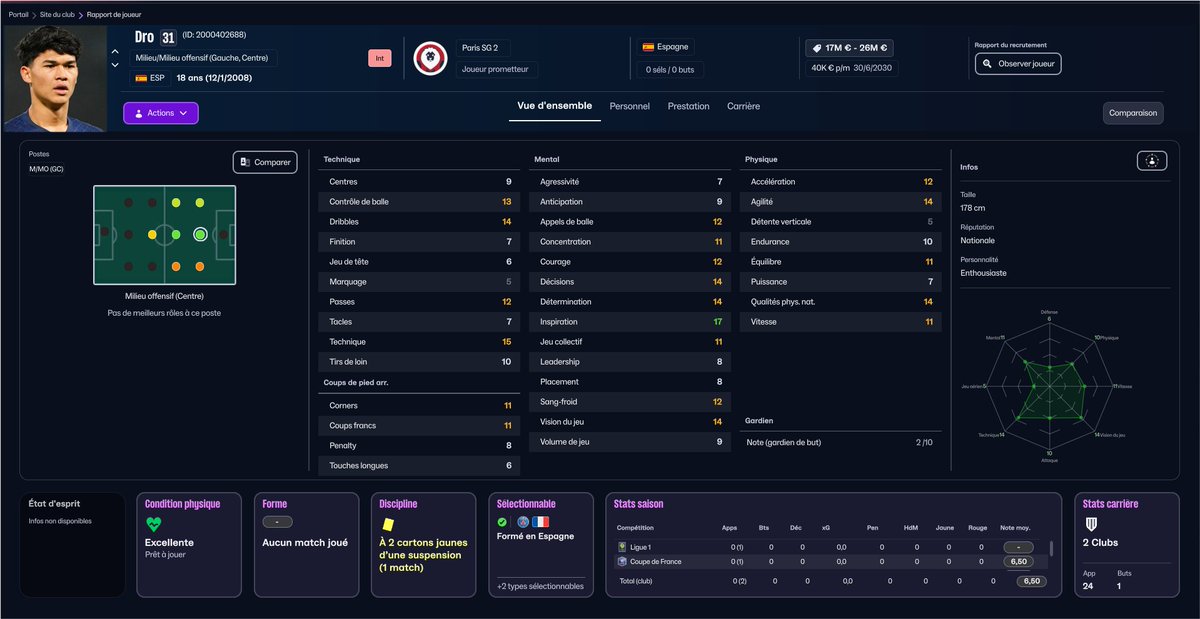Image resolution: width=1200 pixels, height=619 pixels.
Task: Expand the +2 types sélectionnables list
Action: pos(540,586)
